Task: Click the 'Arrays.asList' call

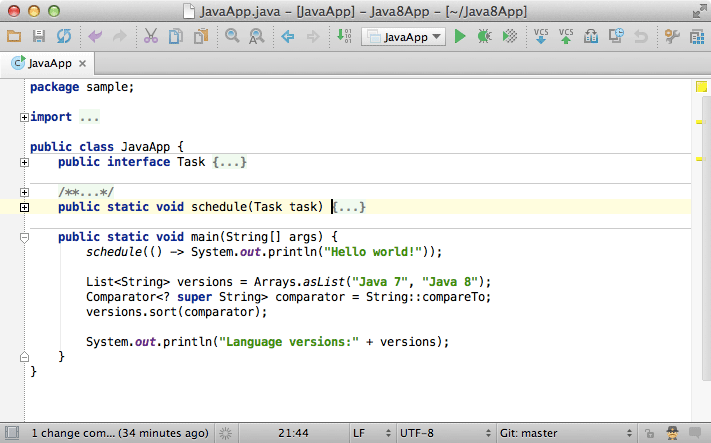Action: point(299,282)
